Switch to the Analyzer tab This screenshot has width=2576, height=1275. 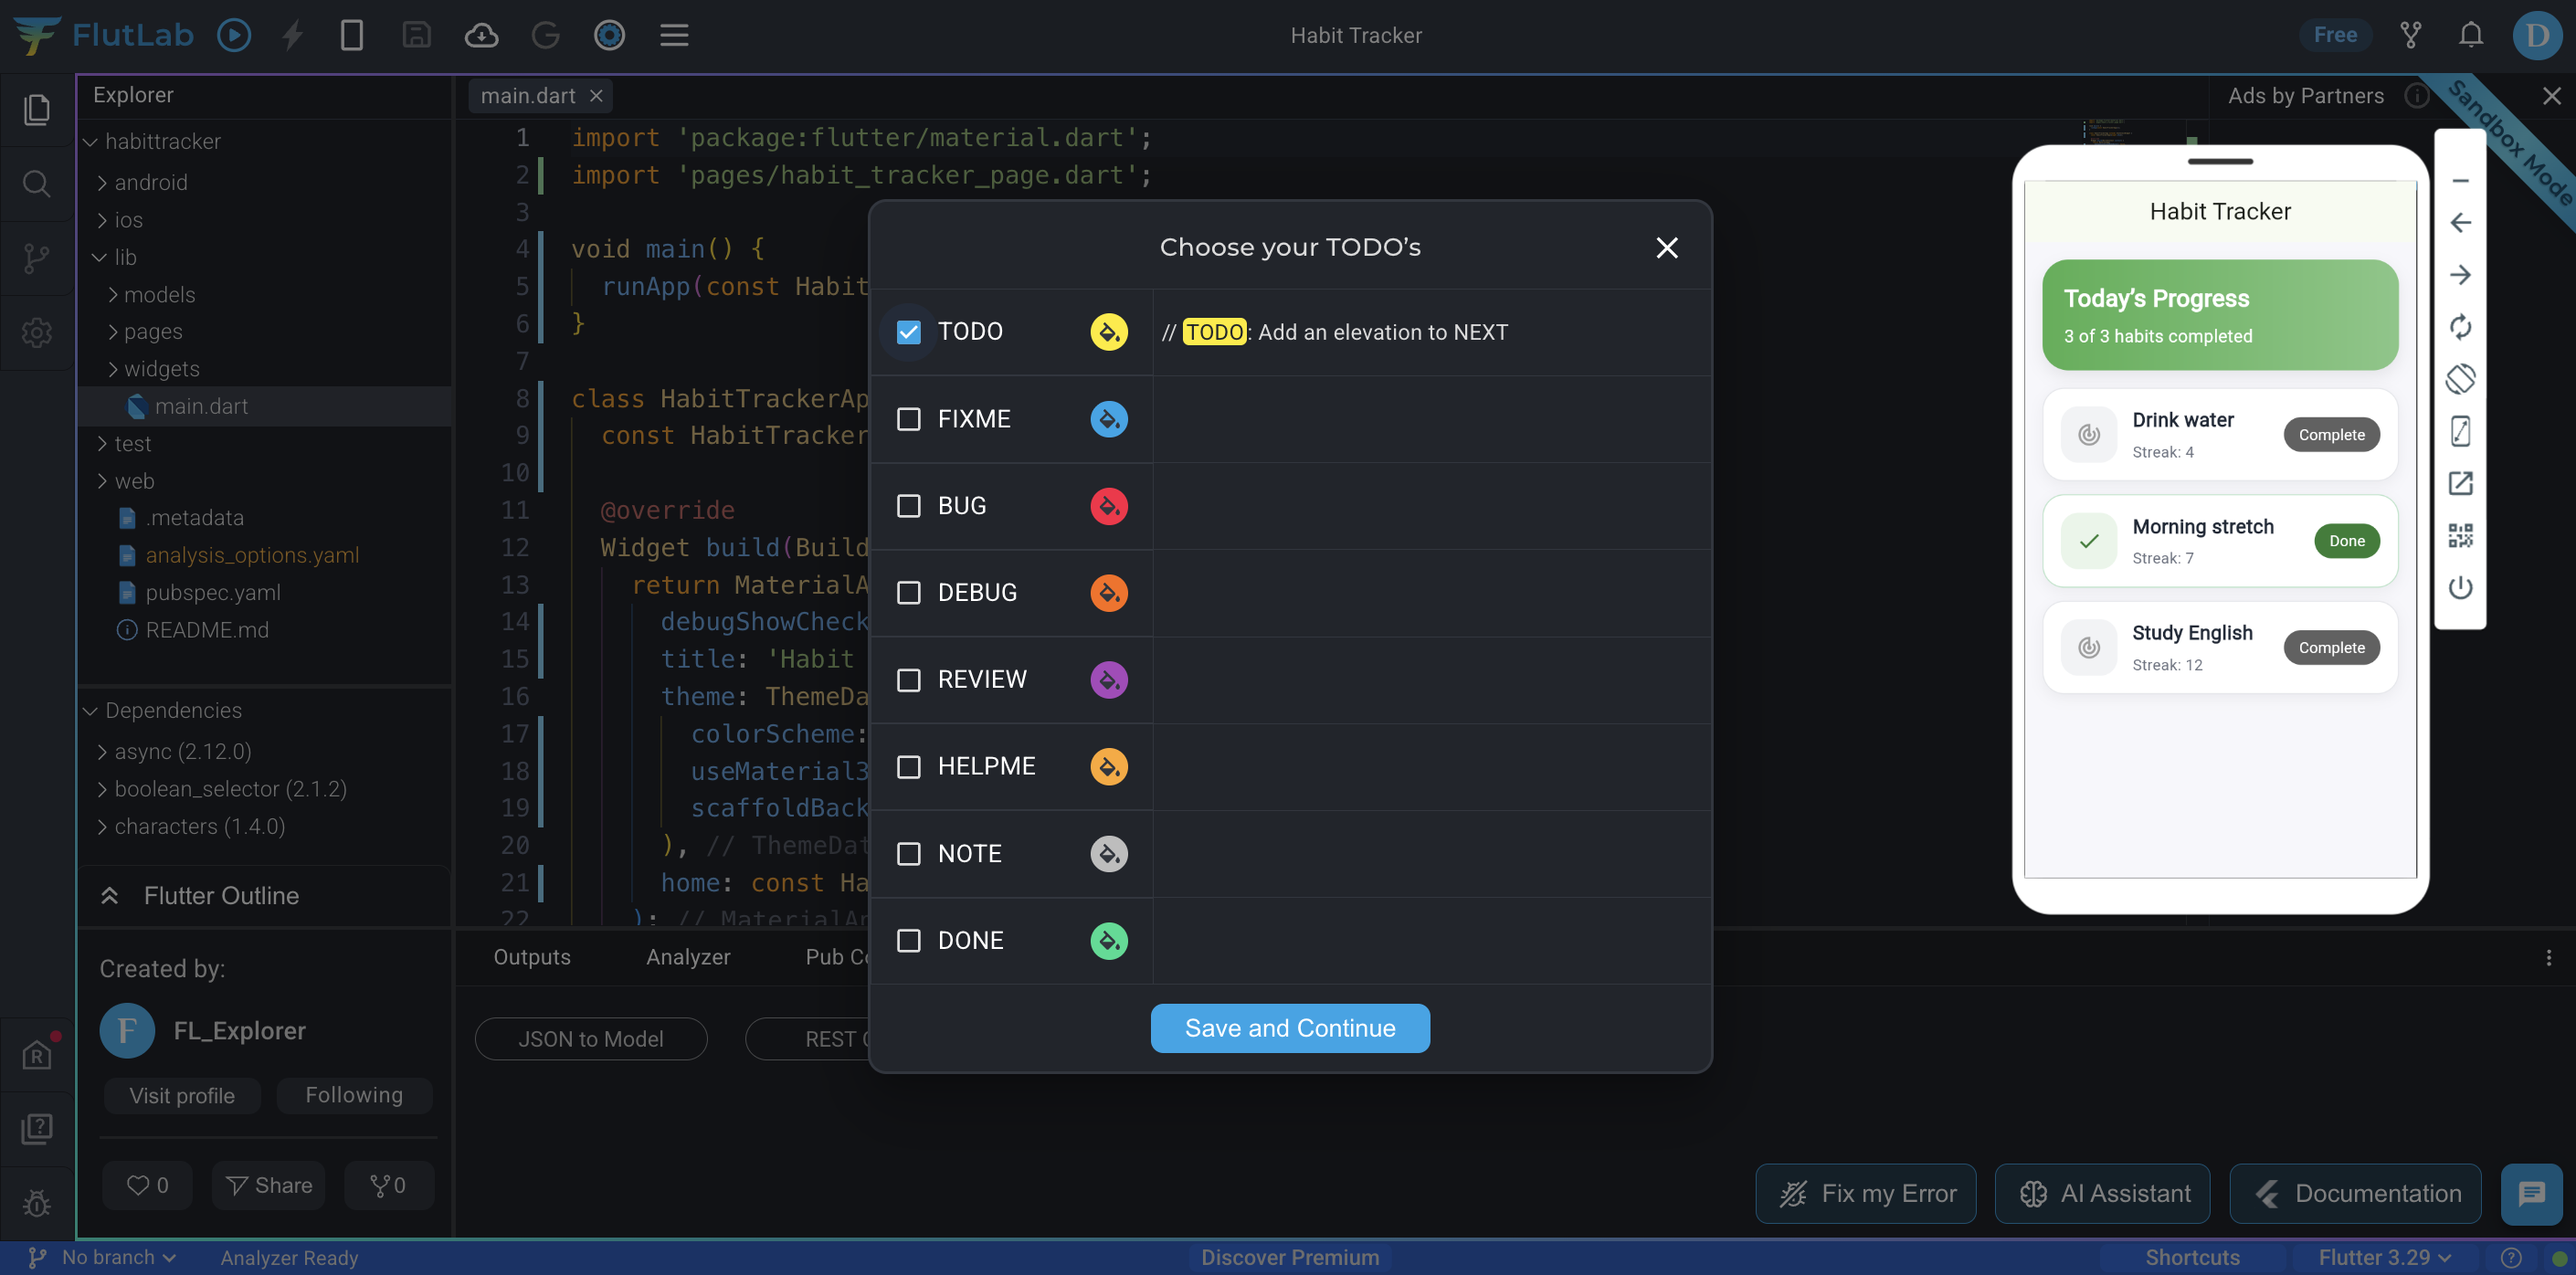click(687, 957)
